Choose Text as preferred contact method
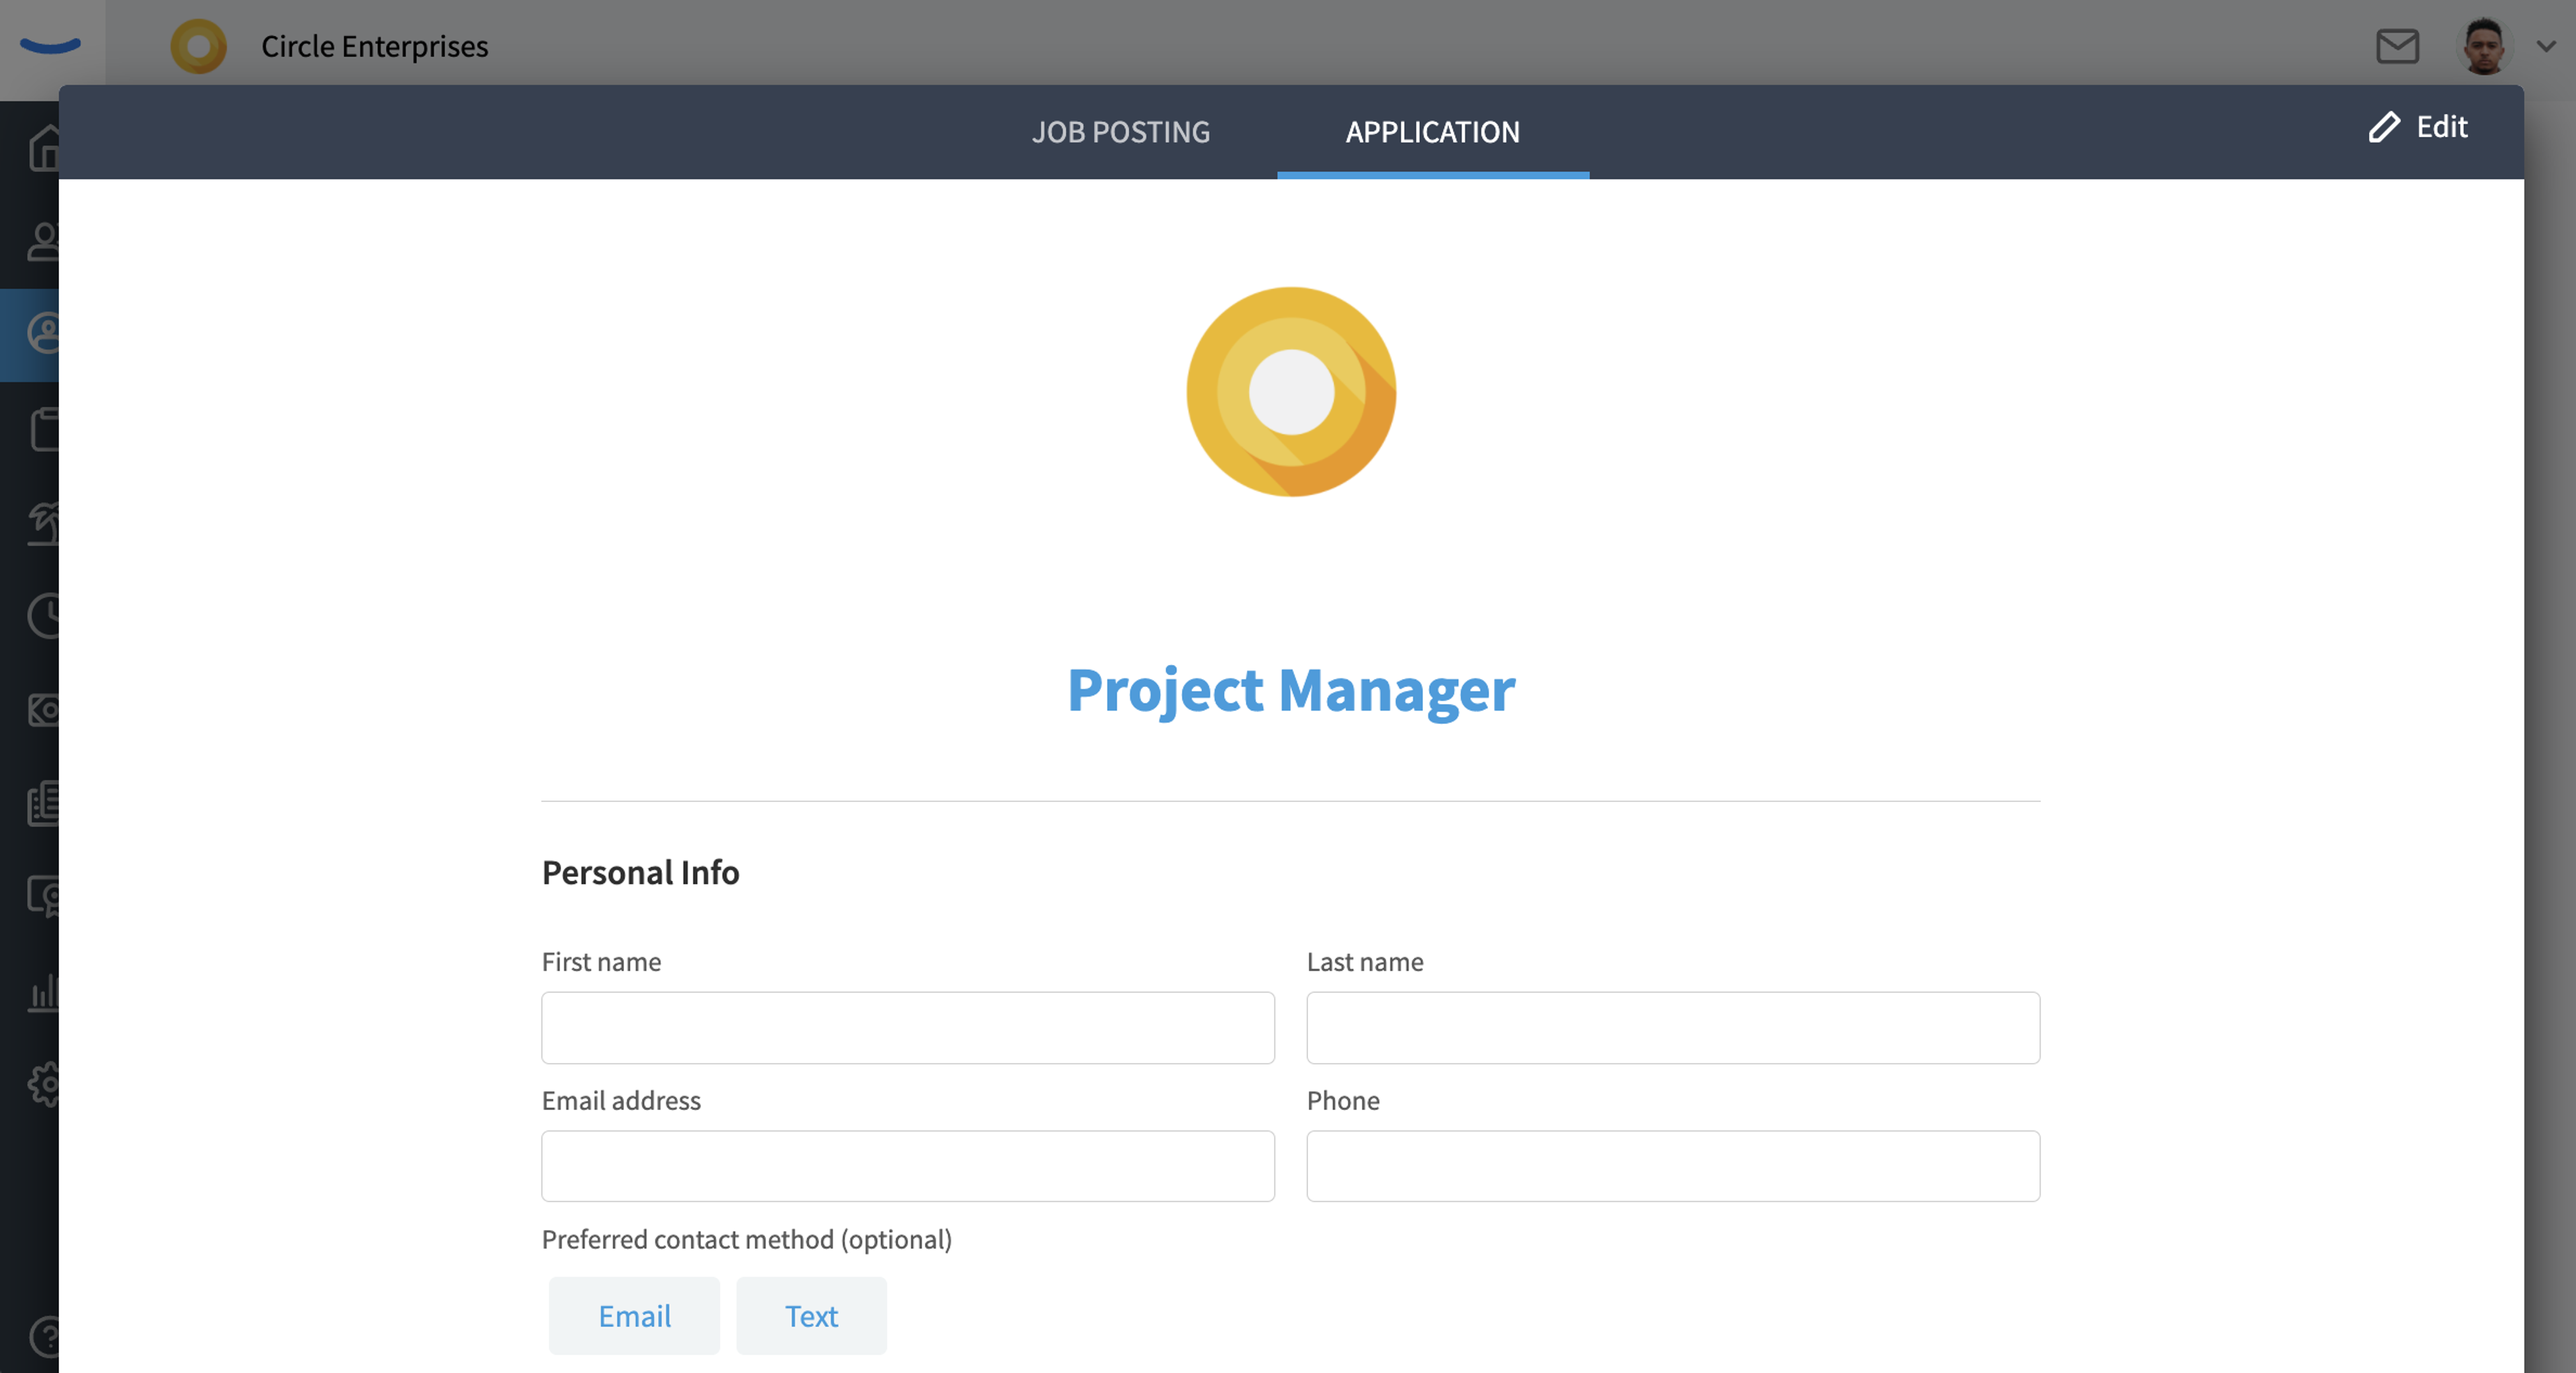 (811, 1316)
